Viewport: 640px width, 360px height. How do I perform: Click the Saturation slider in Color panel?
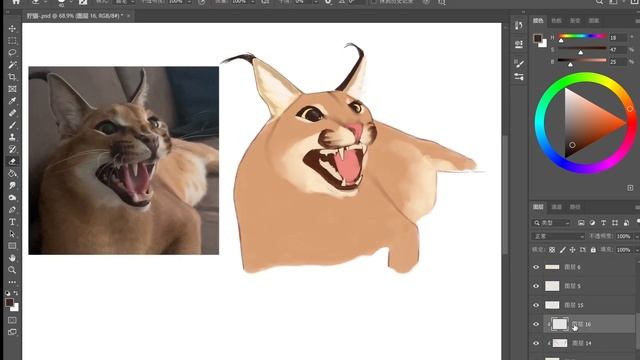[582, 49]
